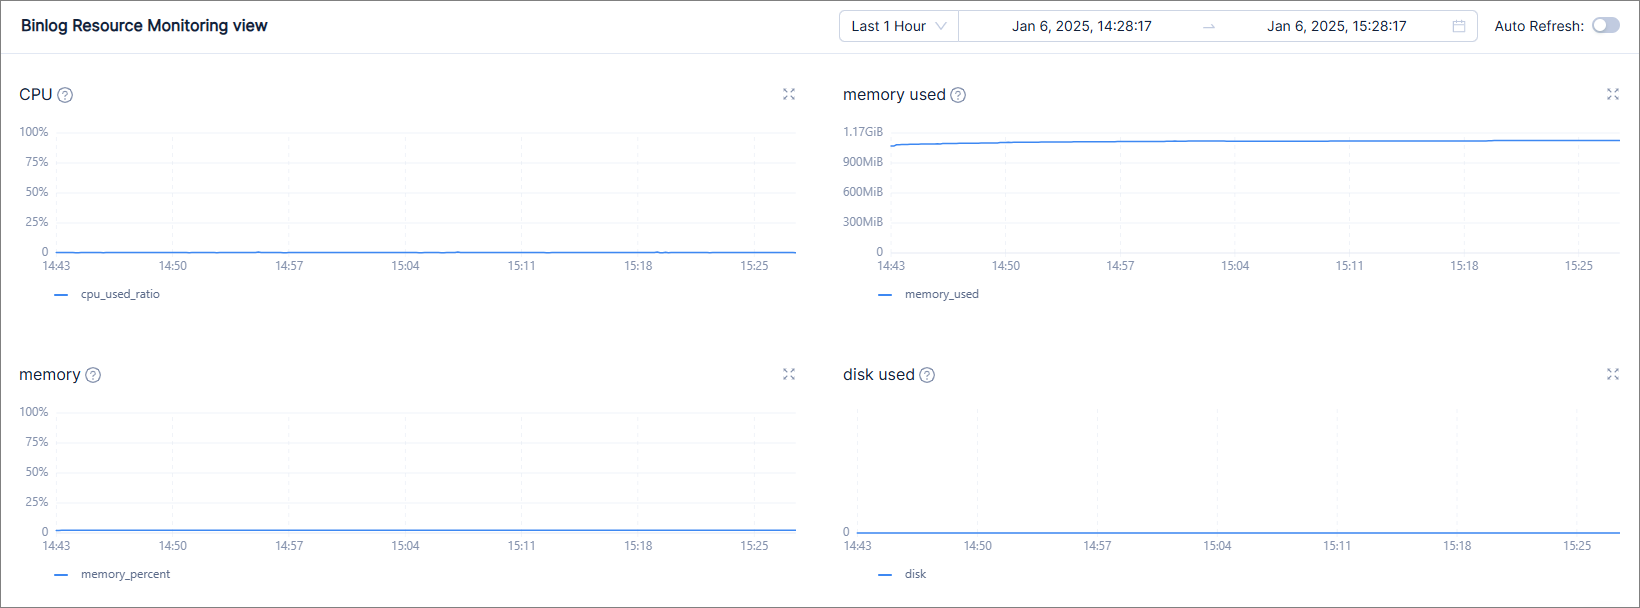
Task: Click the Binlog Resource Monitoring view heading
Action: (144, 26)
